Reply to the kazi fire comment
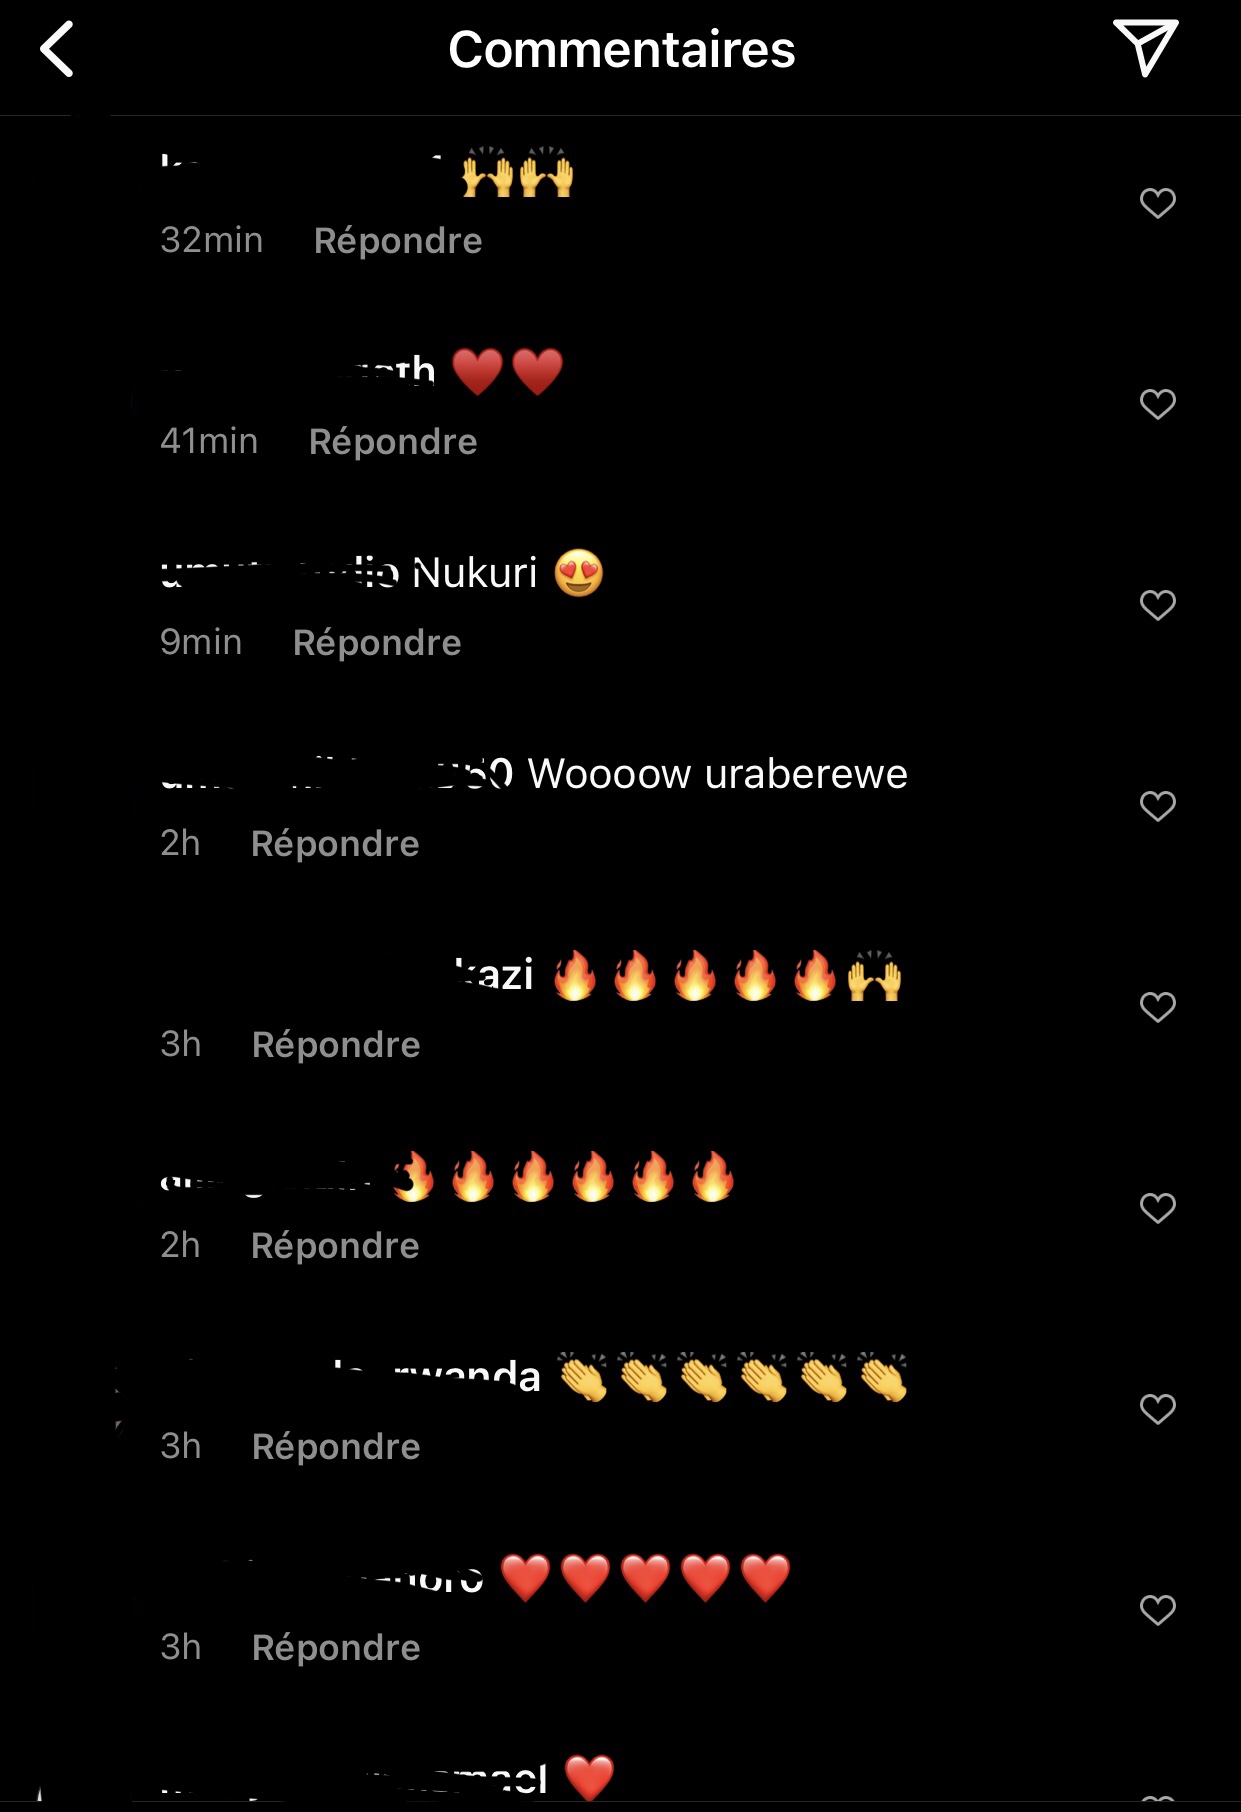Image resolution: width=1241 pixels, height=1812 pixels. 336,1045
